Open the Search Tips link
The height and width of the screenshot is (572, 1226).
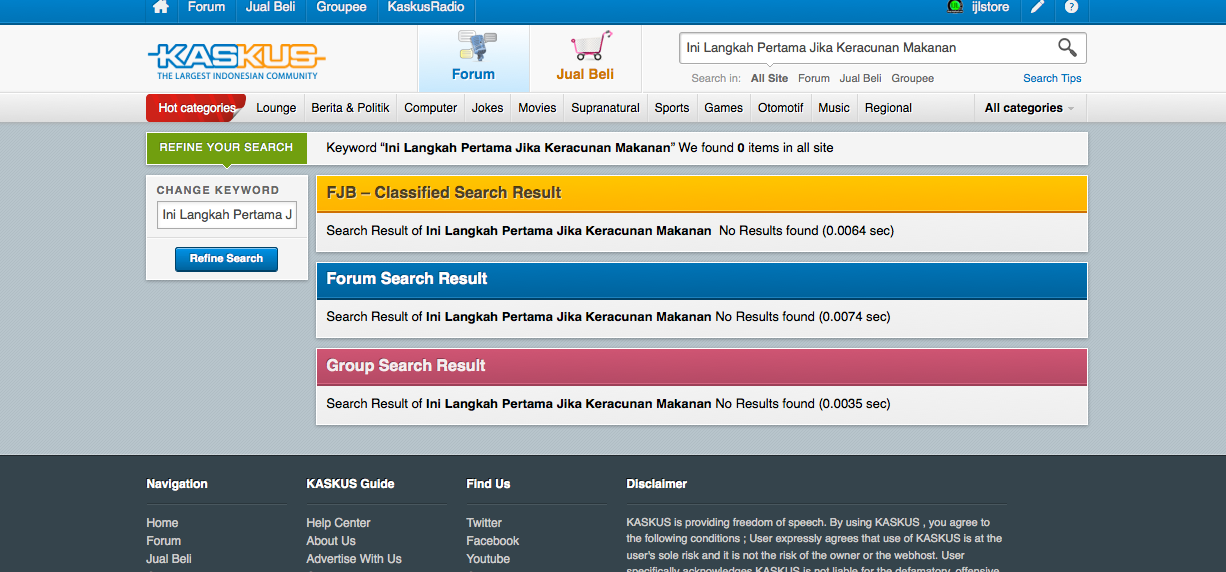[x=1052, y=78]
